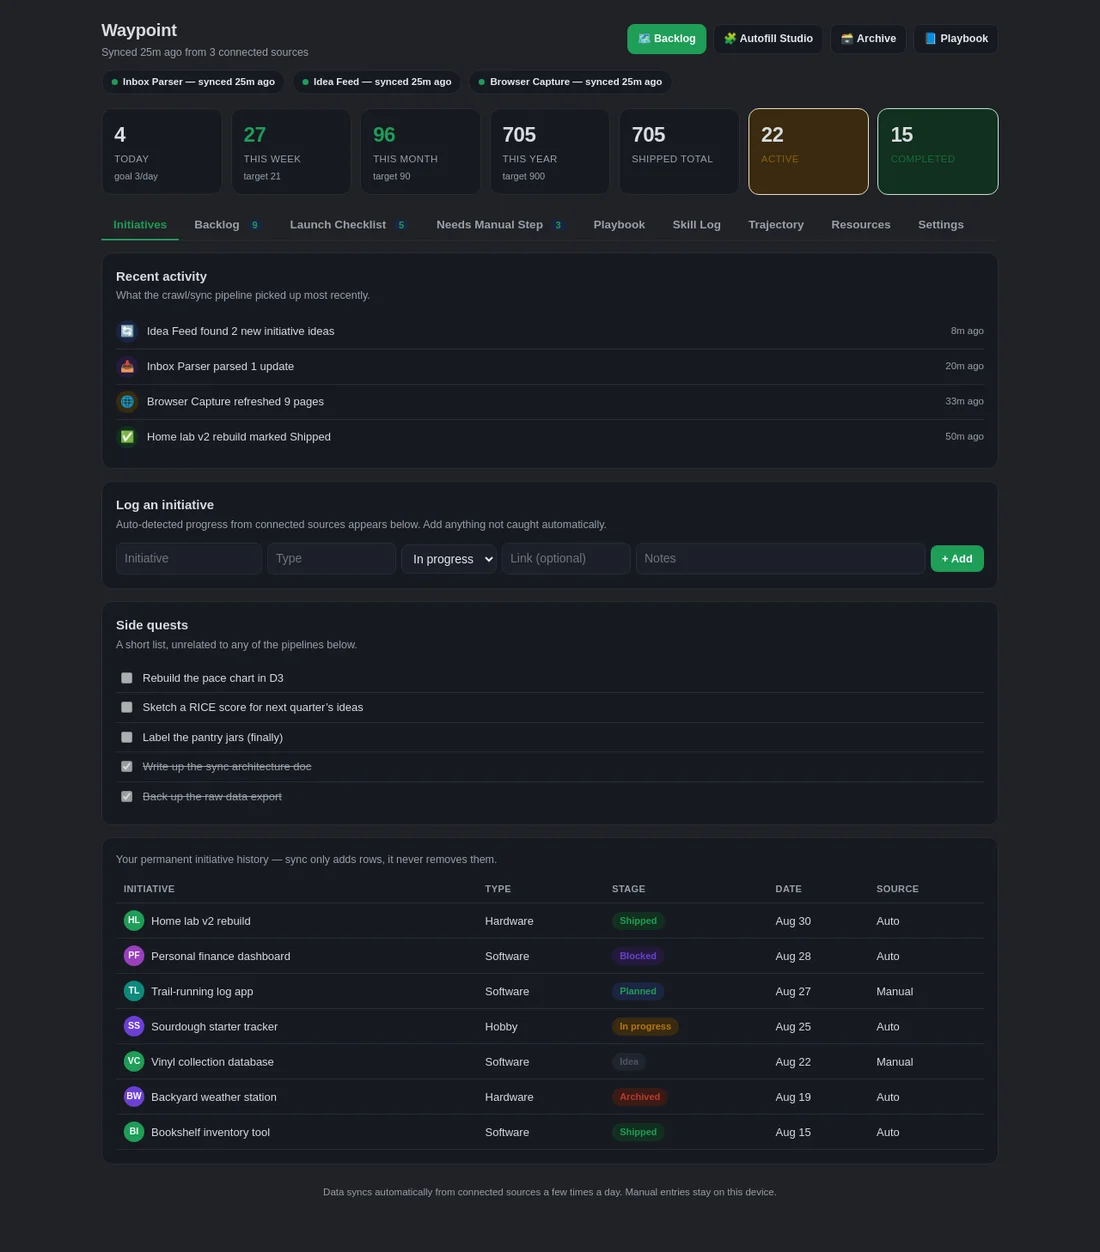Open Autofill Studio
This screenshot has height=1252, width=1100.
pyautogui.click(x=768, y=39)
